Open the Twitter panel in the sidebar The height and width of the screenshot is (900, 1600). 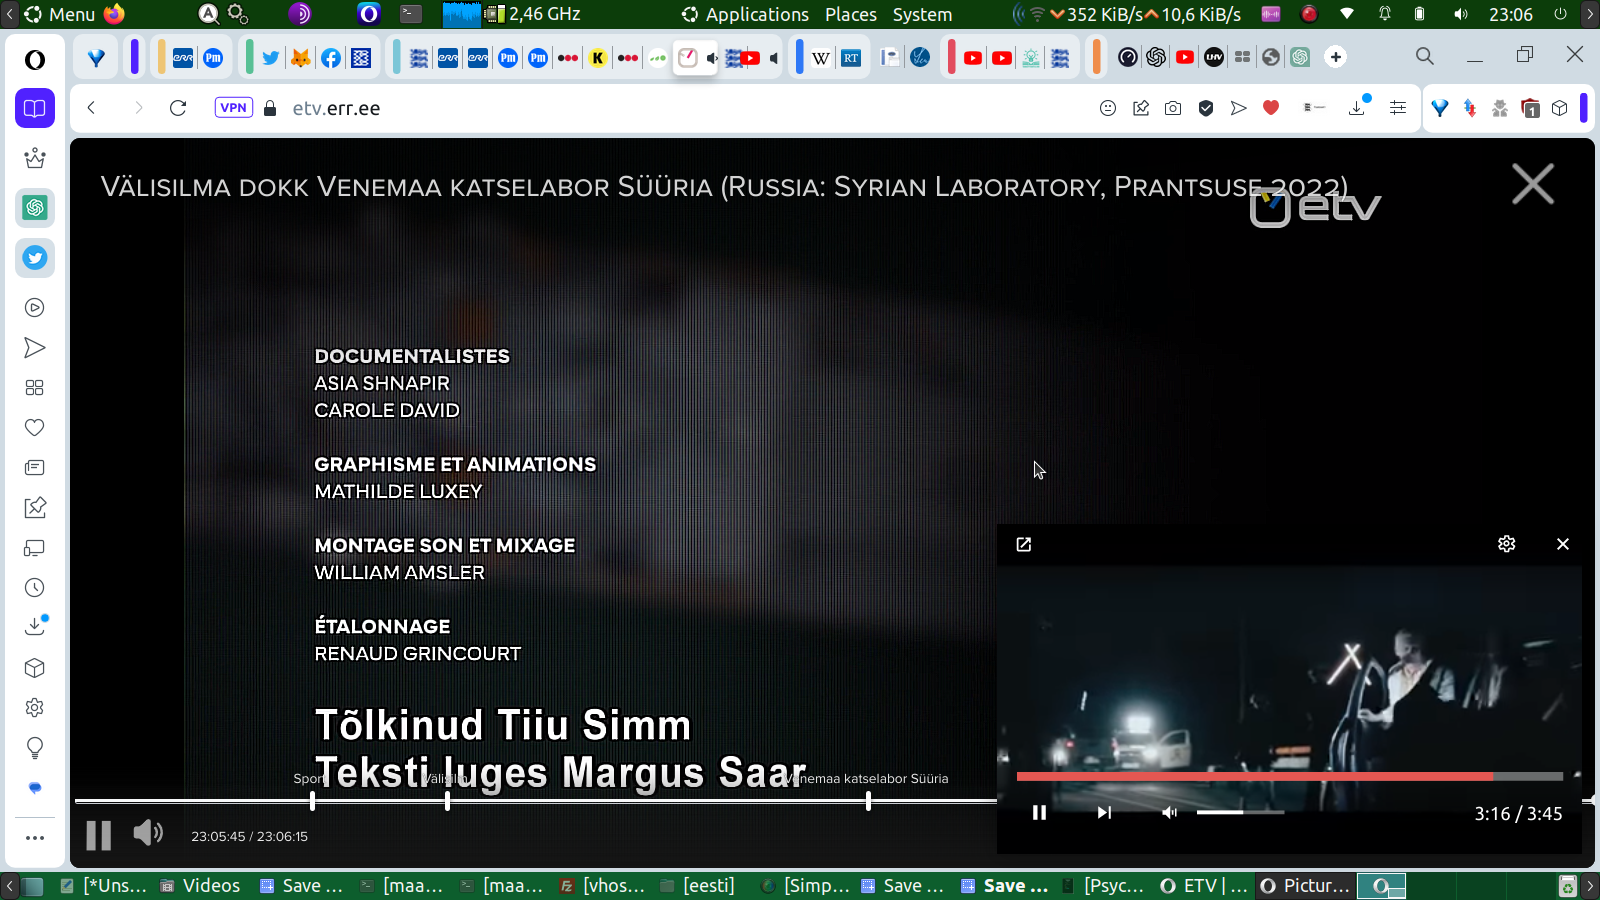pos(35,258)
